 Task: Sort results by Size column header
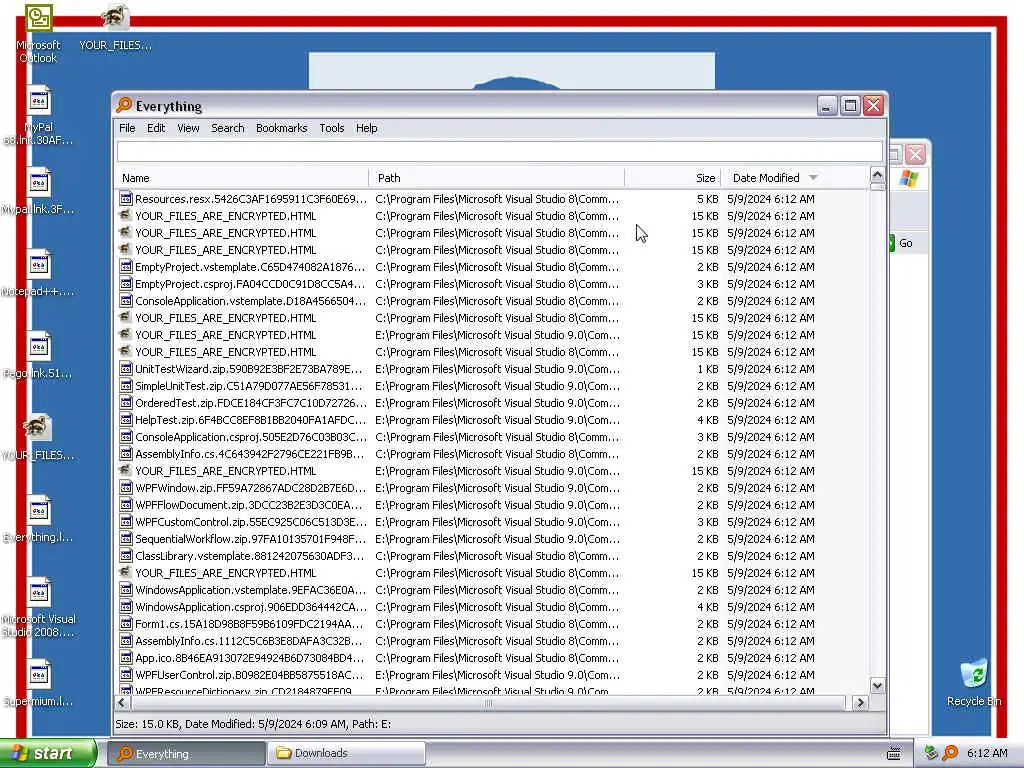point(673,178)
